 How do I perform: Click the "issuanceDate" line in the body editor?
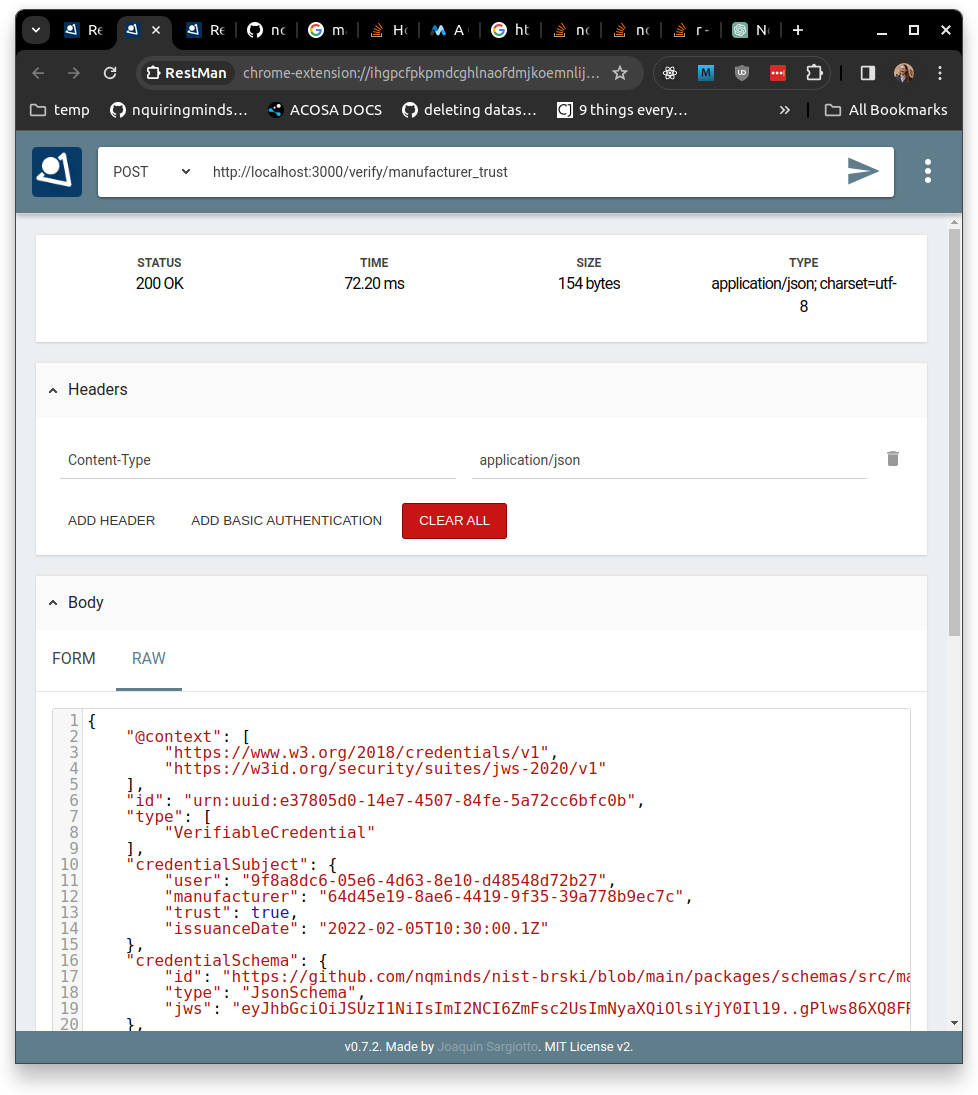(356, 929)
